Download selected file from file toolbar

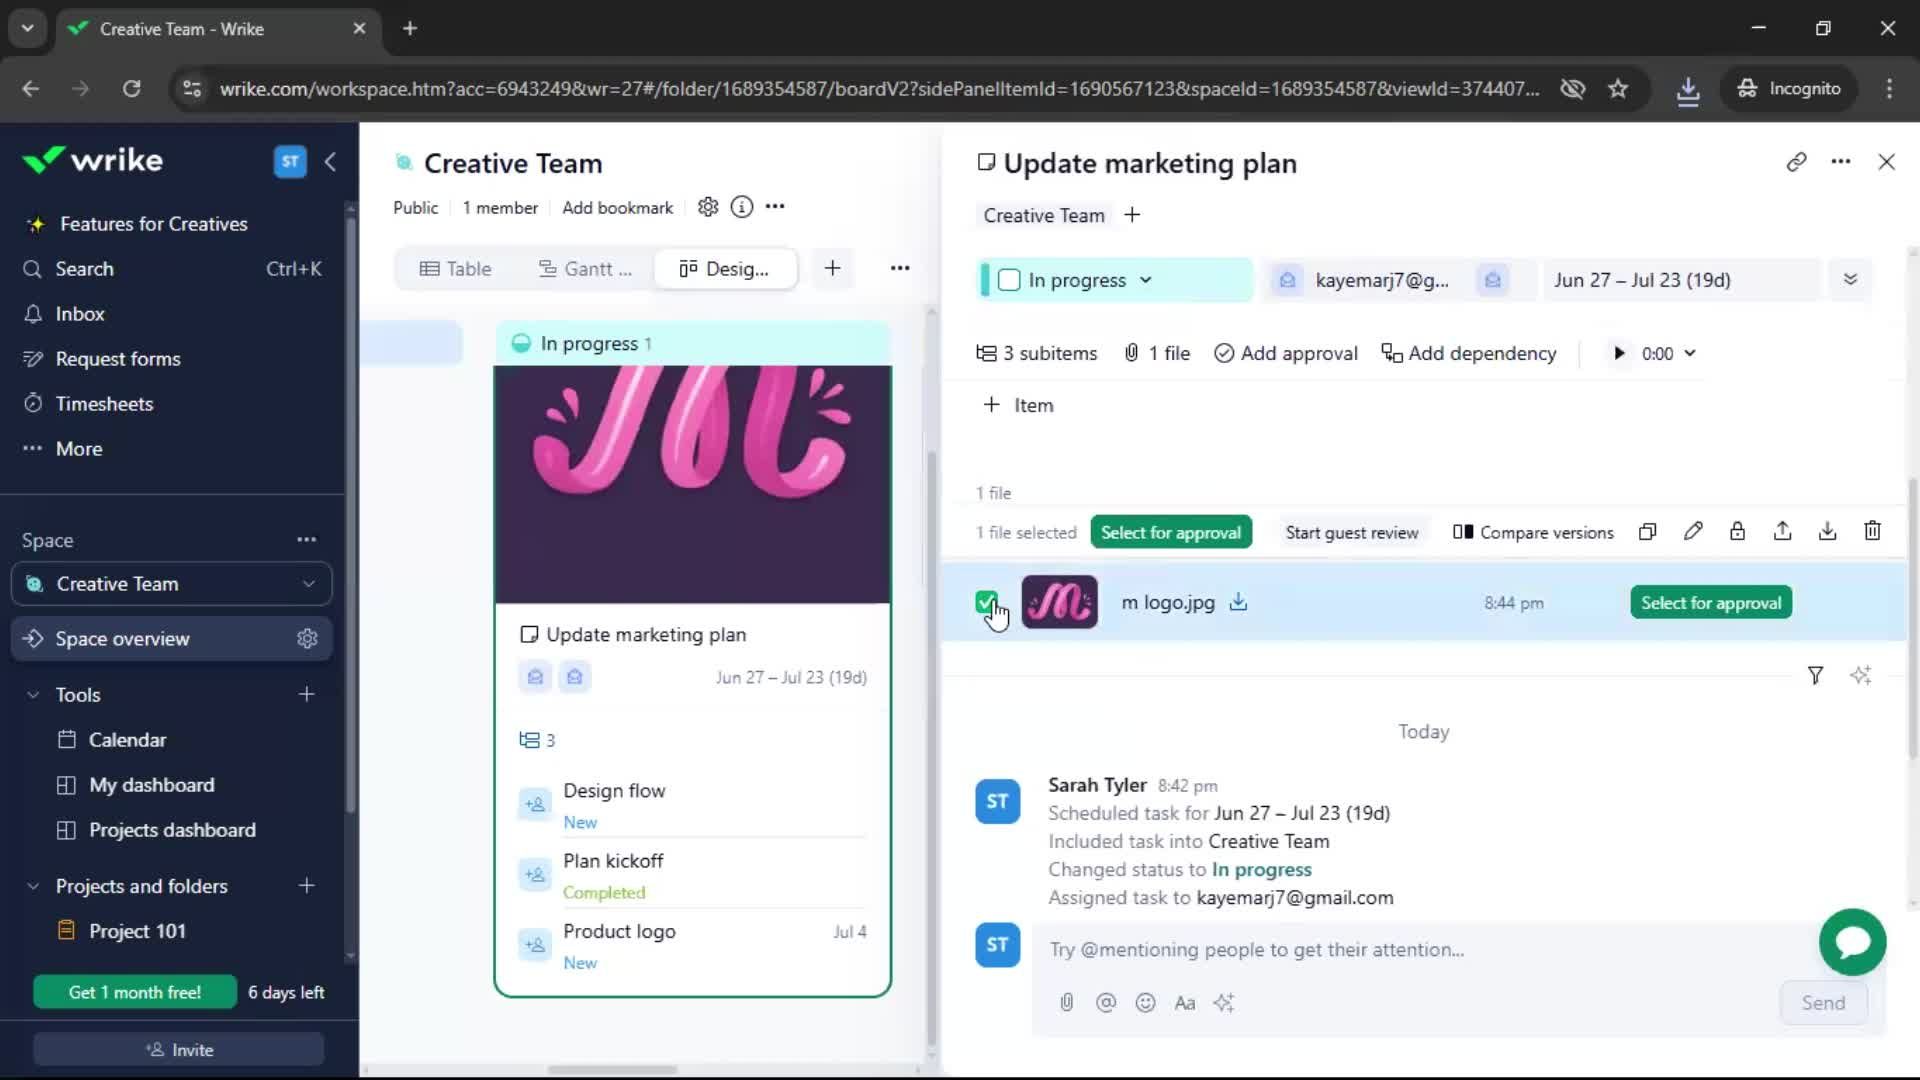[x=1827, y=532]
